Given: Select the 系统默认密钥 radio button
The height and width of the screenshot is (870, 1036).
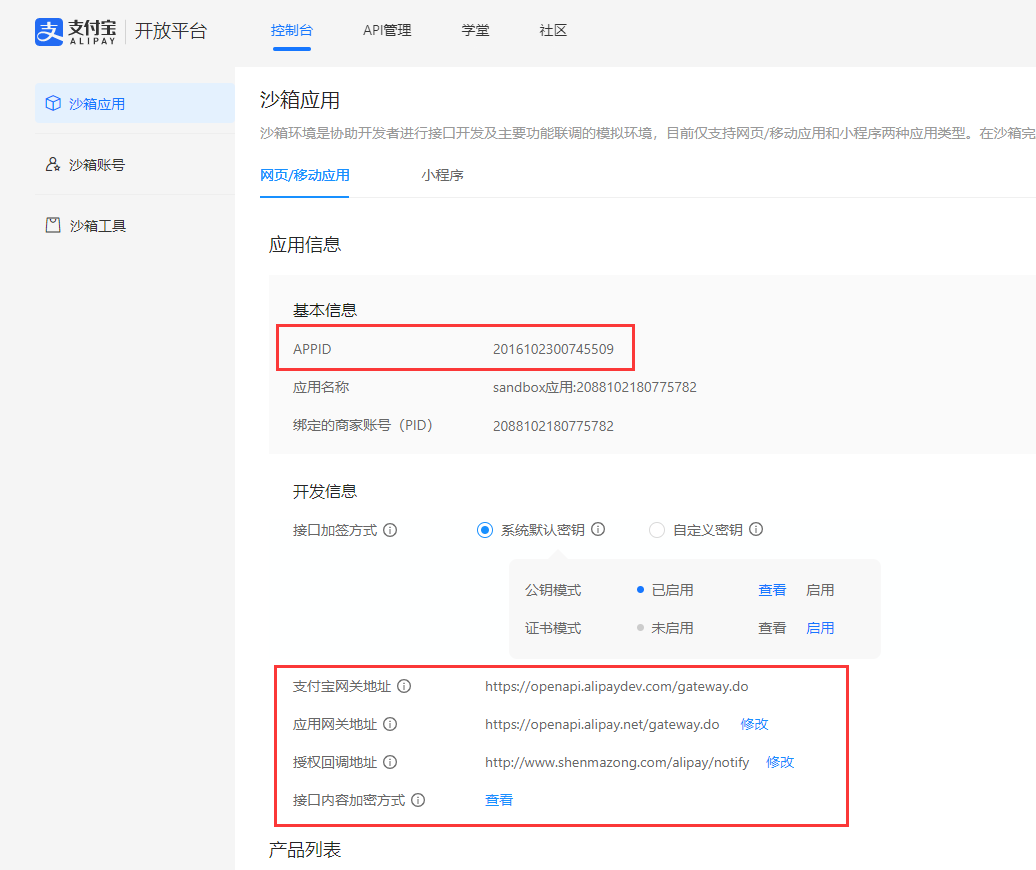Looking at the screenshot, I should 485,530.
